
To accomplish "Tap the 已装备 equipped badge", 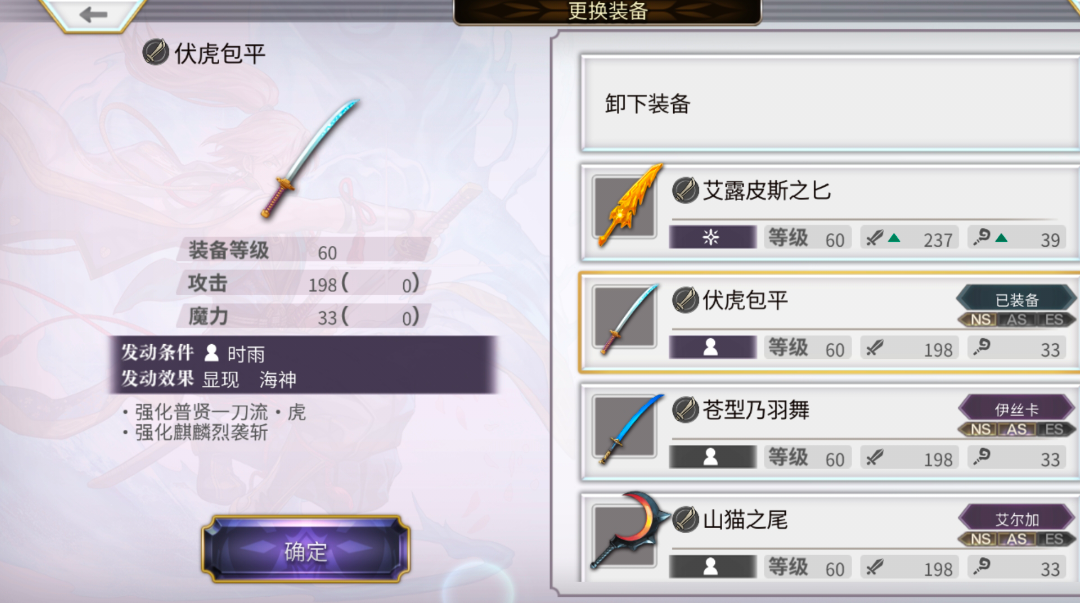I will (x=1017, y=300).
